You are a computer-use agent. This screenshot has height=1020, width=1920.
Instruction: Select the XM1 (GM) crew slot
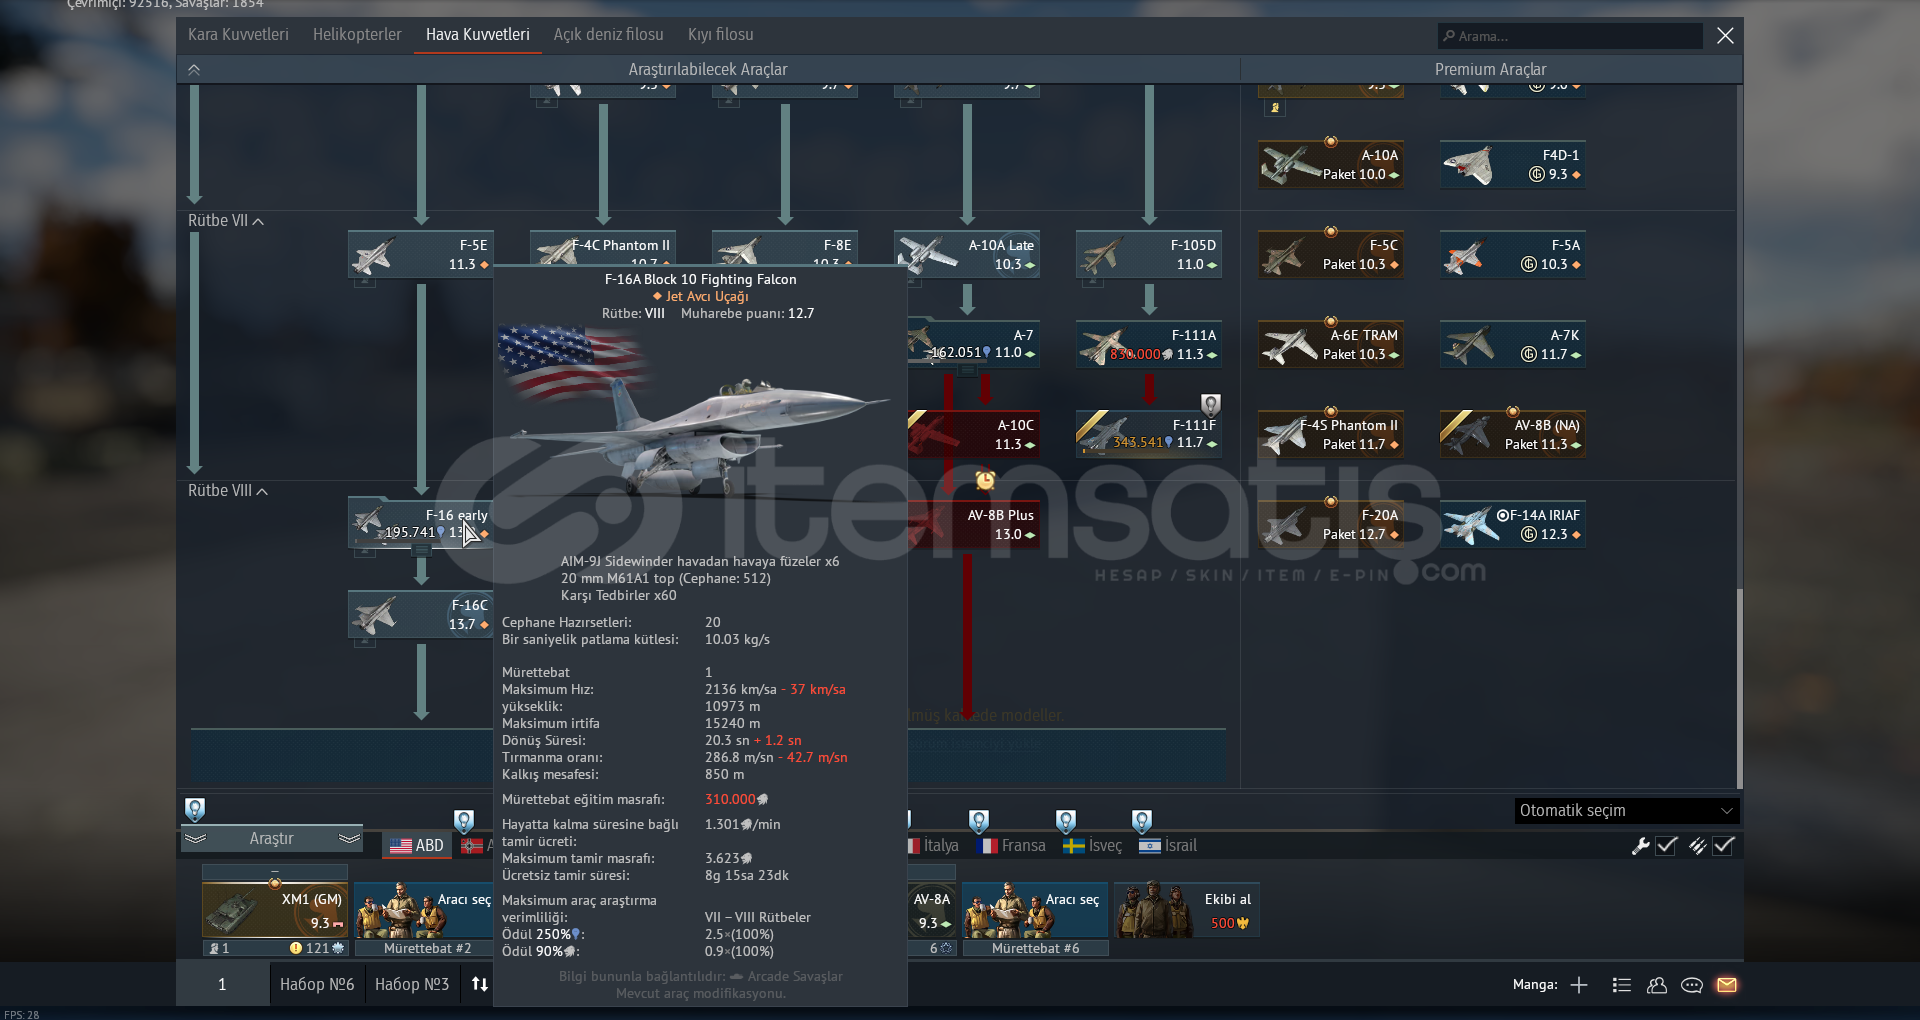click(275, 911)
